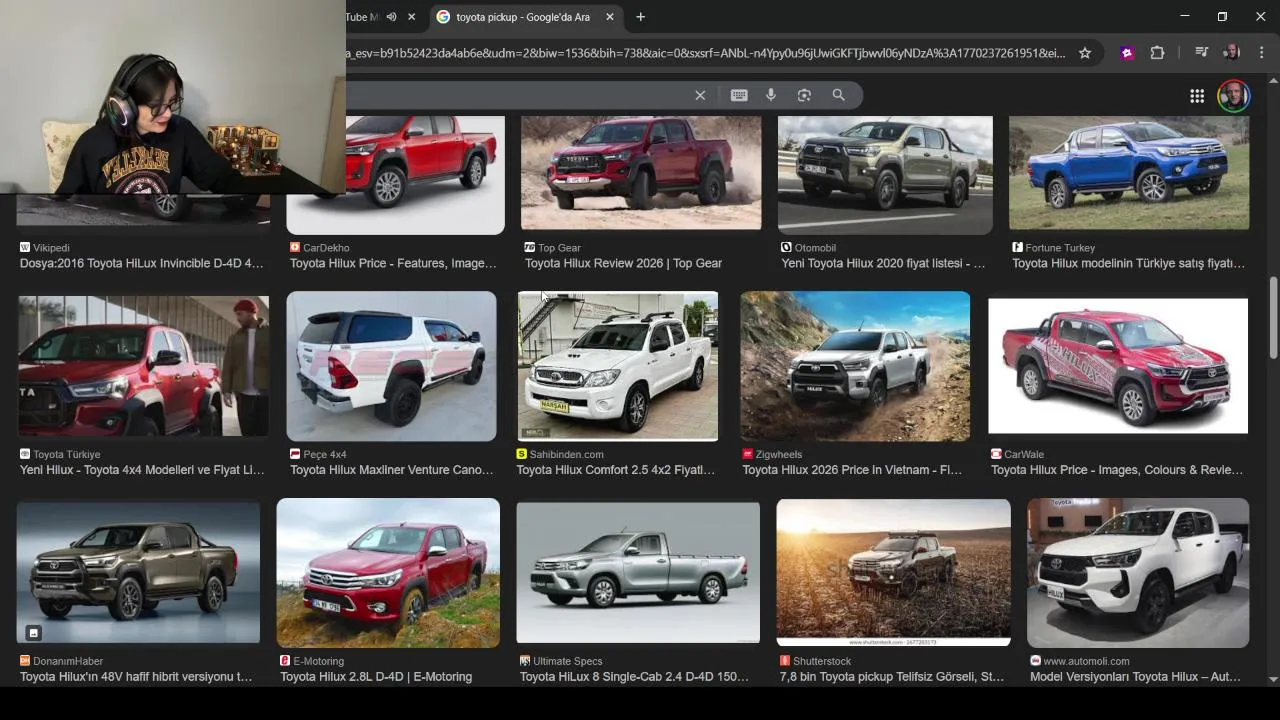Image resolution: width=1280 pixels, height=720 pixels.
Task: Open Toyota Hilux modelinin Türkiye satış link
Action: click(x=1128, y=264)
